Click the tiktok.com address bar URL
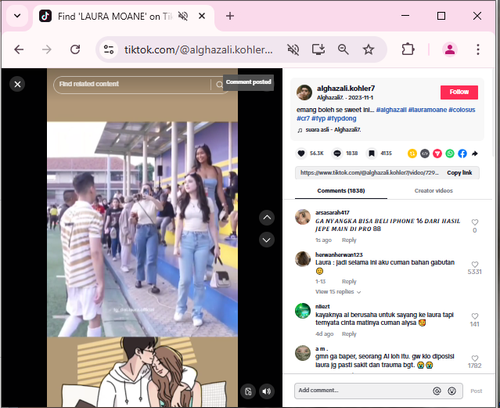This screenshot has width=500, height=408. coord(198,50)
